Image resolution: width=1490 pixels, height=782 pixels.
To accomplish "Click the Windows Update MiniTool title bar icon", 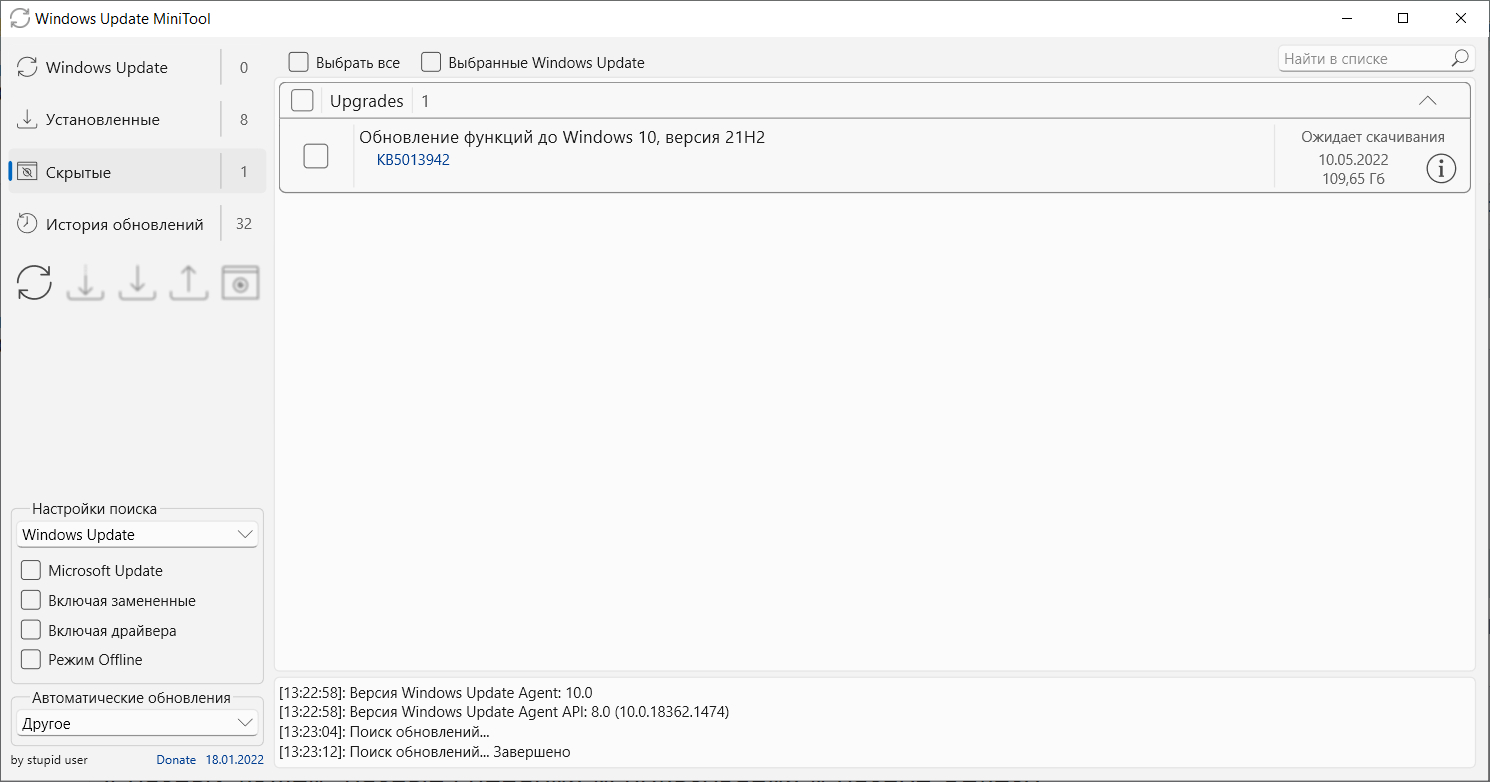I will click(x=19, y=18).
